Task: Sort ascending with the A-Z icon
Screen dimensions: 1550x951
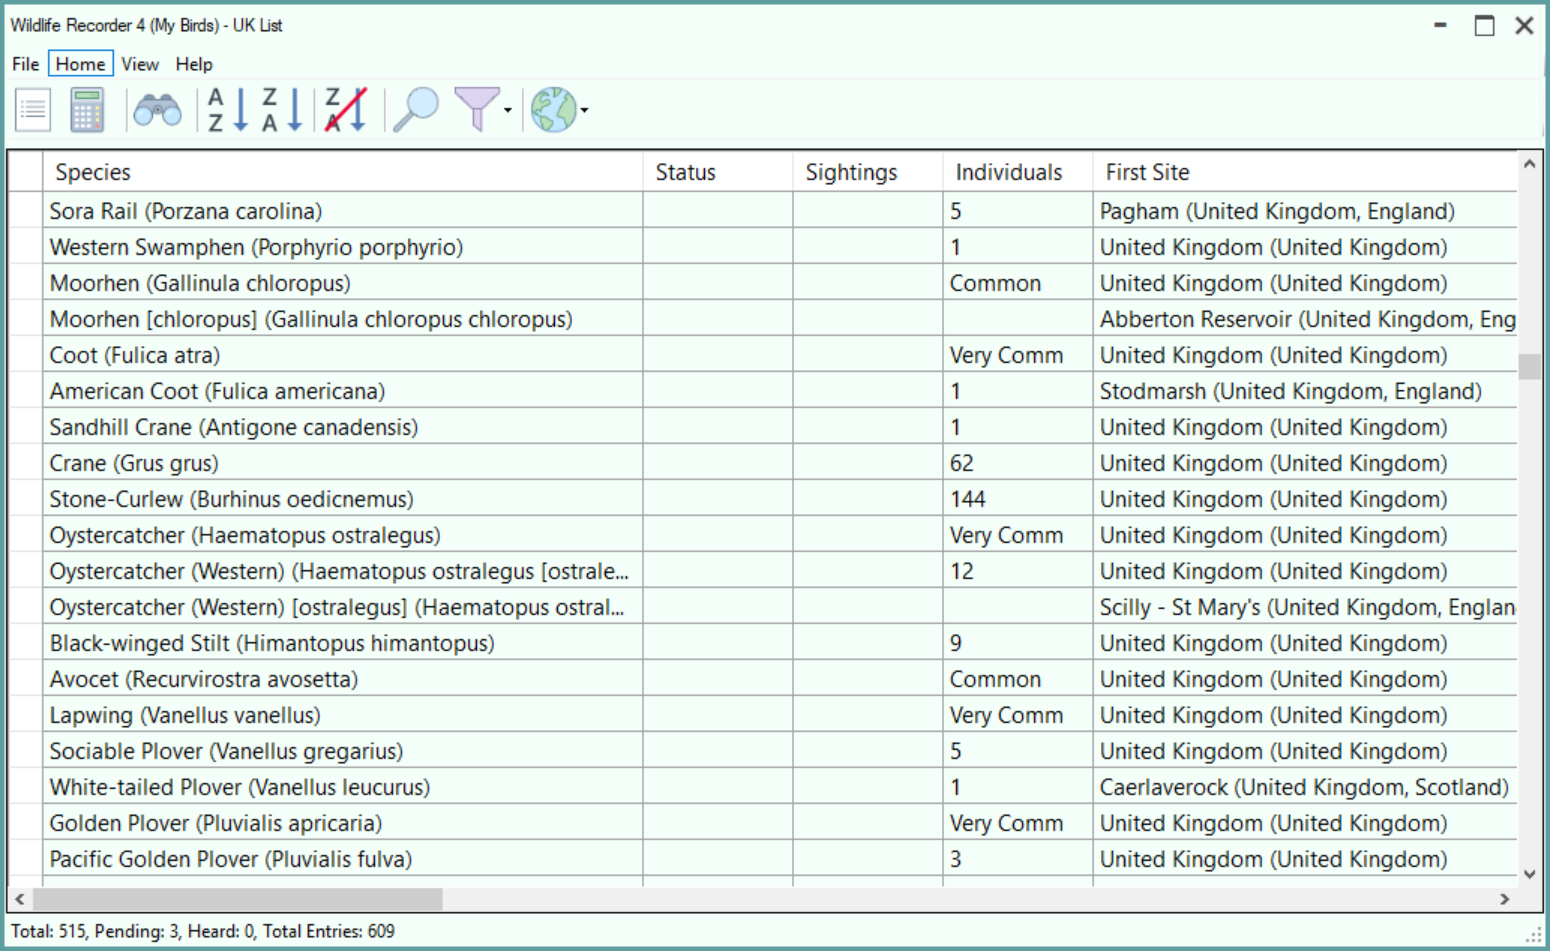Action: pos(228,110)
